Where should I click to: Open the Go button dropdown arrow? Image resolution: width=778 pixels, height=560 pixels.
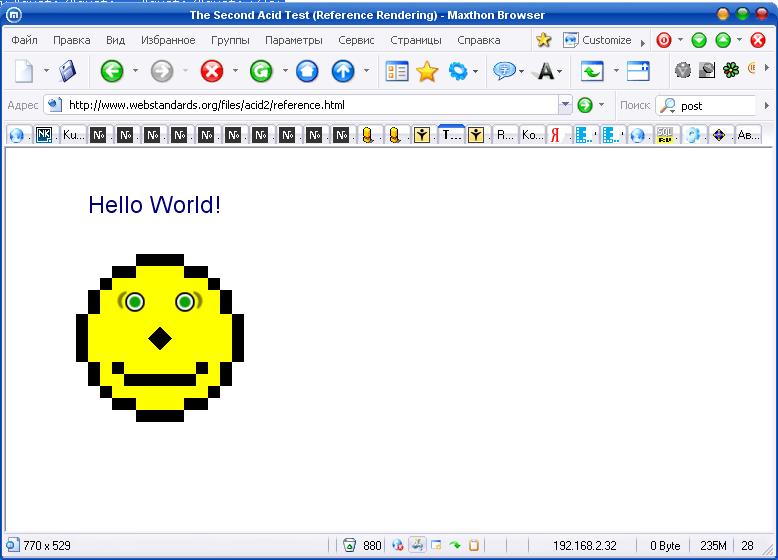[602, 105]
